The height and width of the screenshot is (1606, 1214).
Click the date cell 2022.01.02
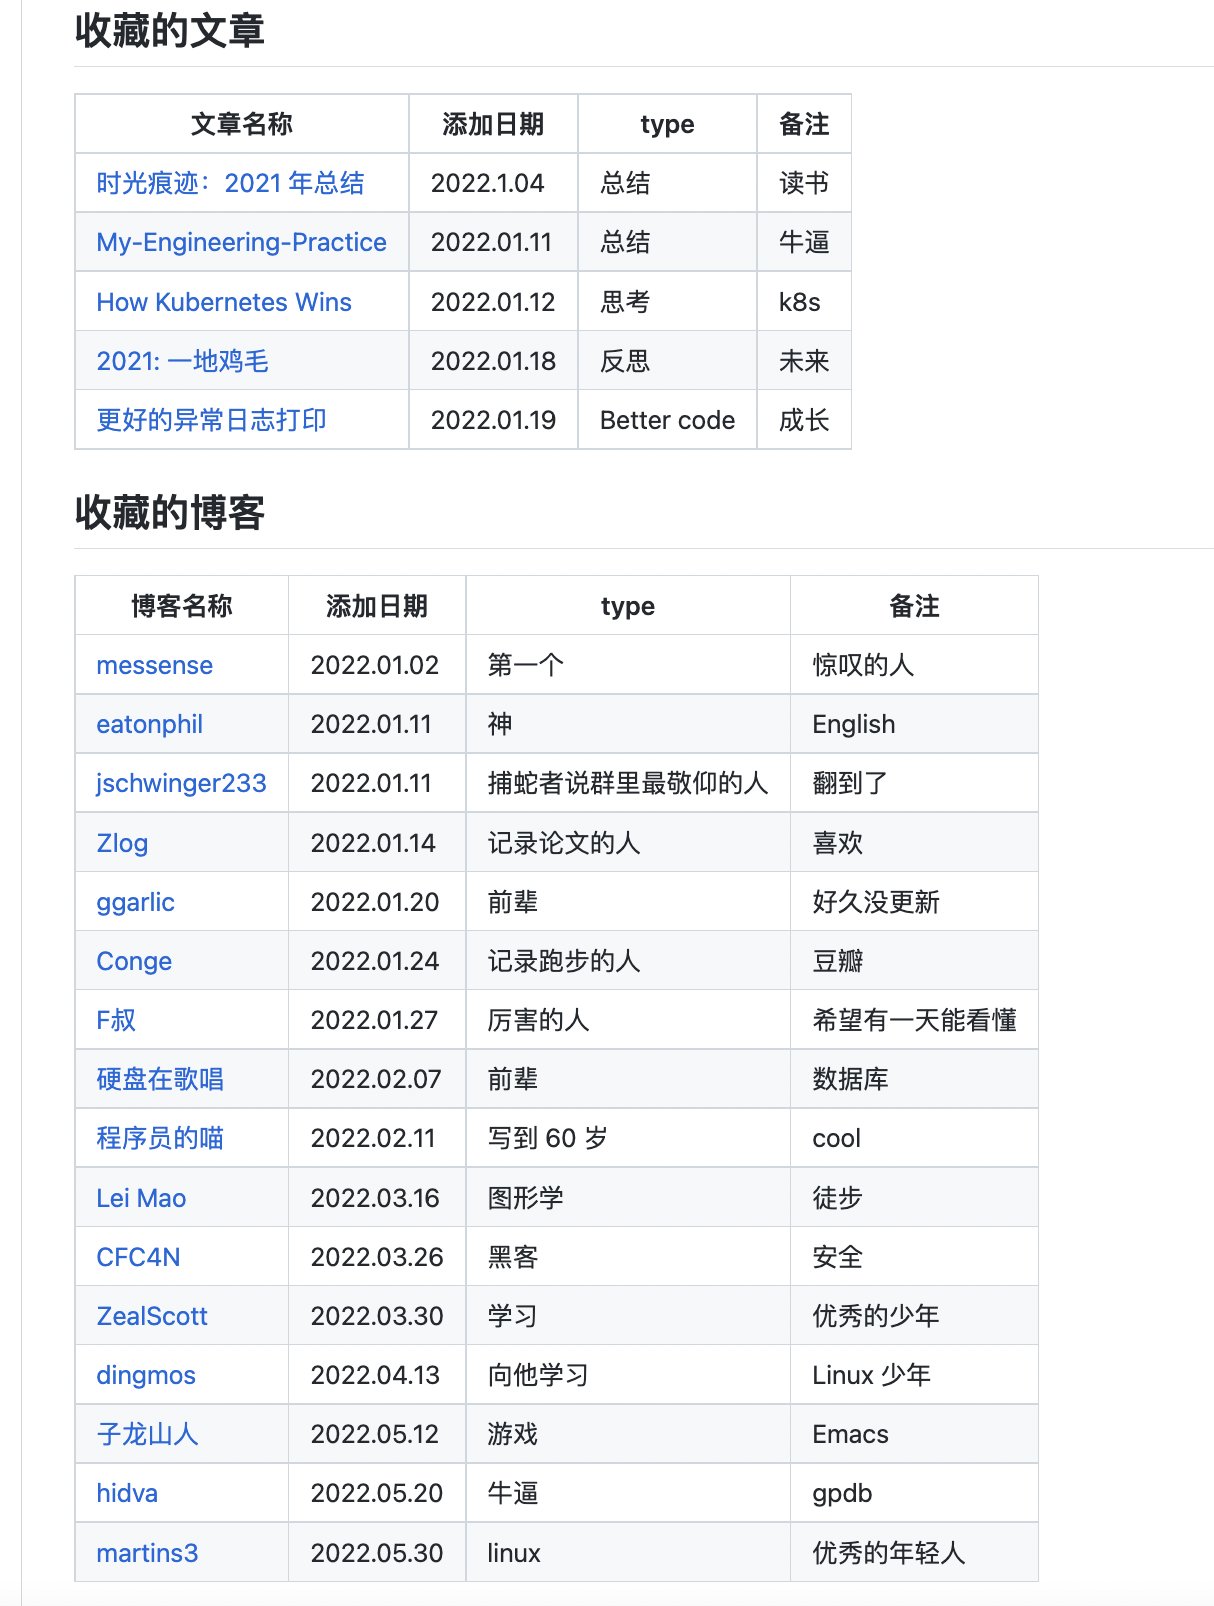click(377, 665)
